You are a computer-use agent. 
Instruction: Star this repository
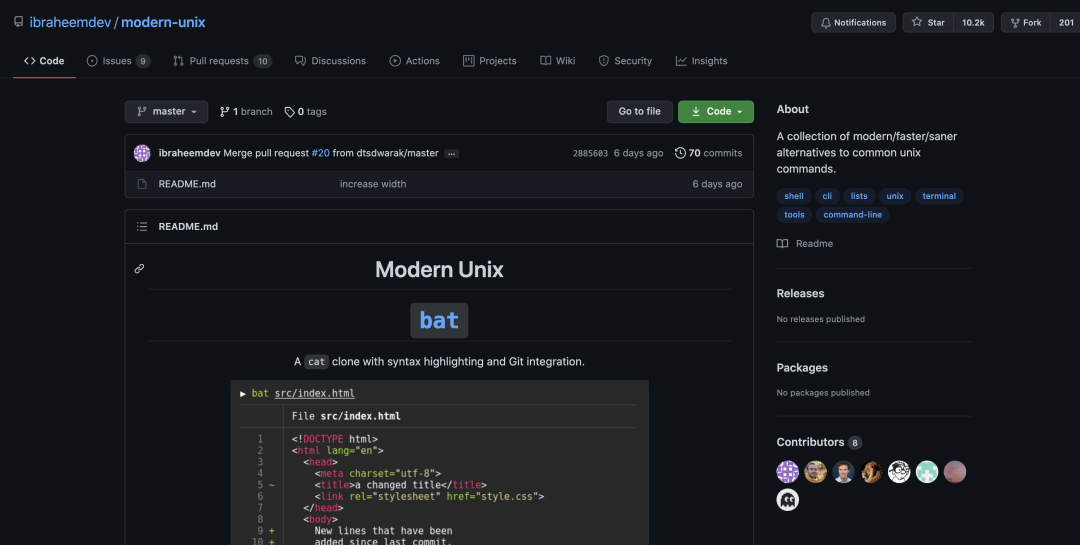click(x=928, y=23)
